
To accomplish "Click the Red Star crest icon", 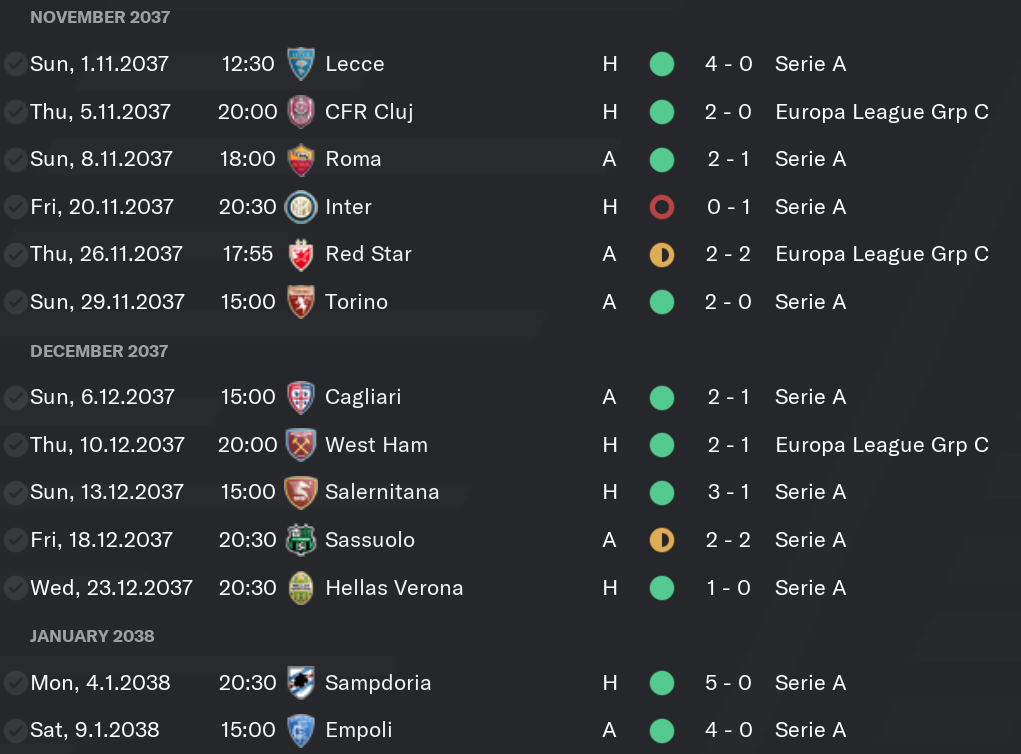I will pyautogui.click(x=301, y=255).
